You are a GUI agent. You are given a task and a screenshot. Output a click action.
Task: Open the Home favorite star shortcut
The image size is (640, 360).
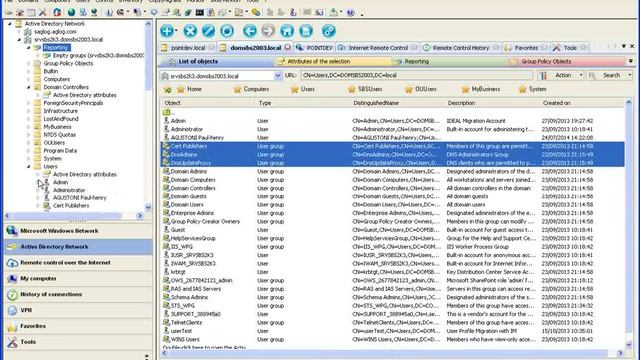[189, 89]
